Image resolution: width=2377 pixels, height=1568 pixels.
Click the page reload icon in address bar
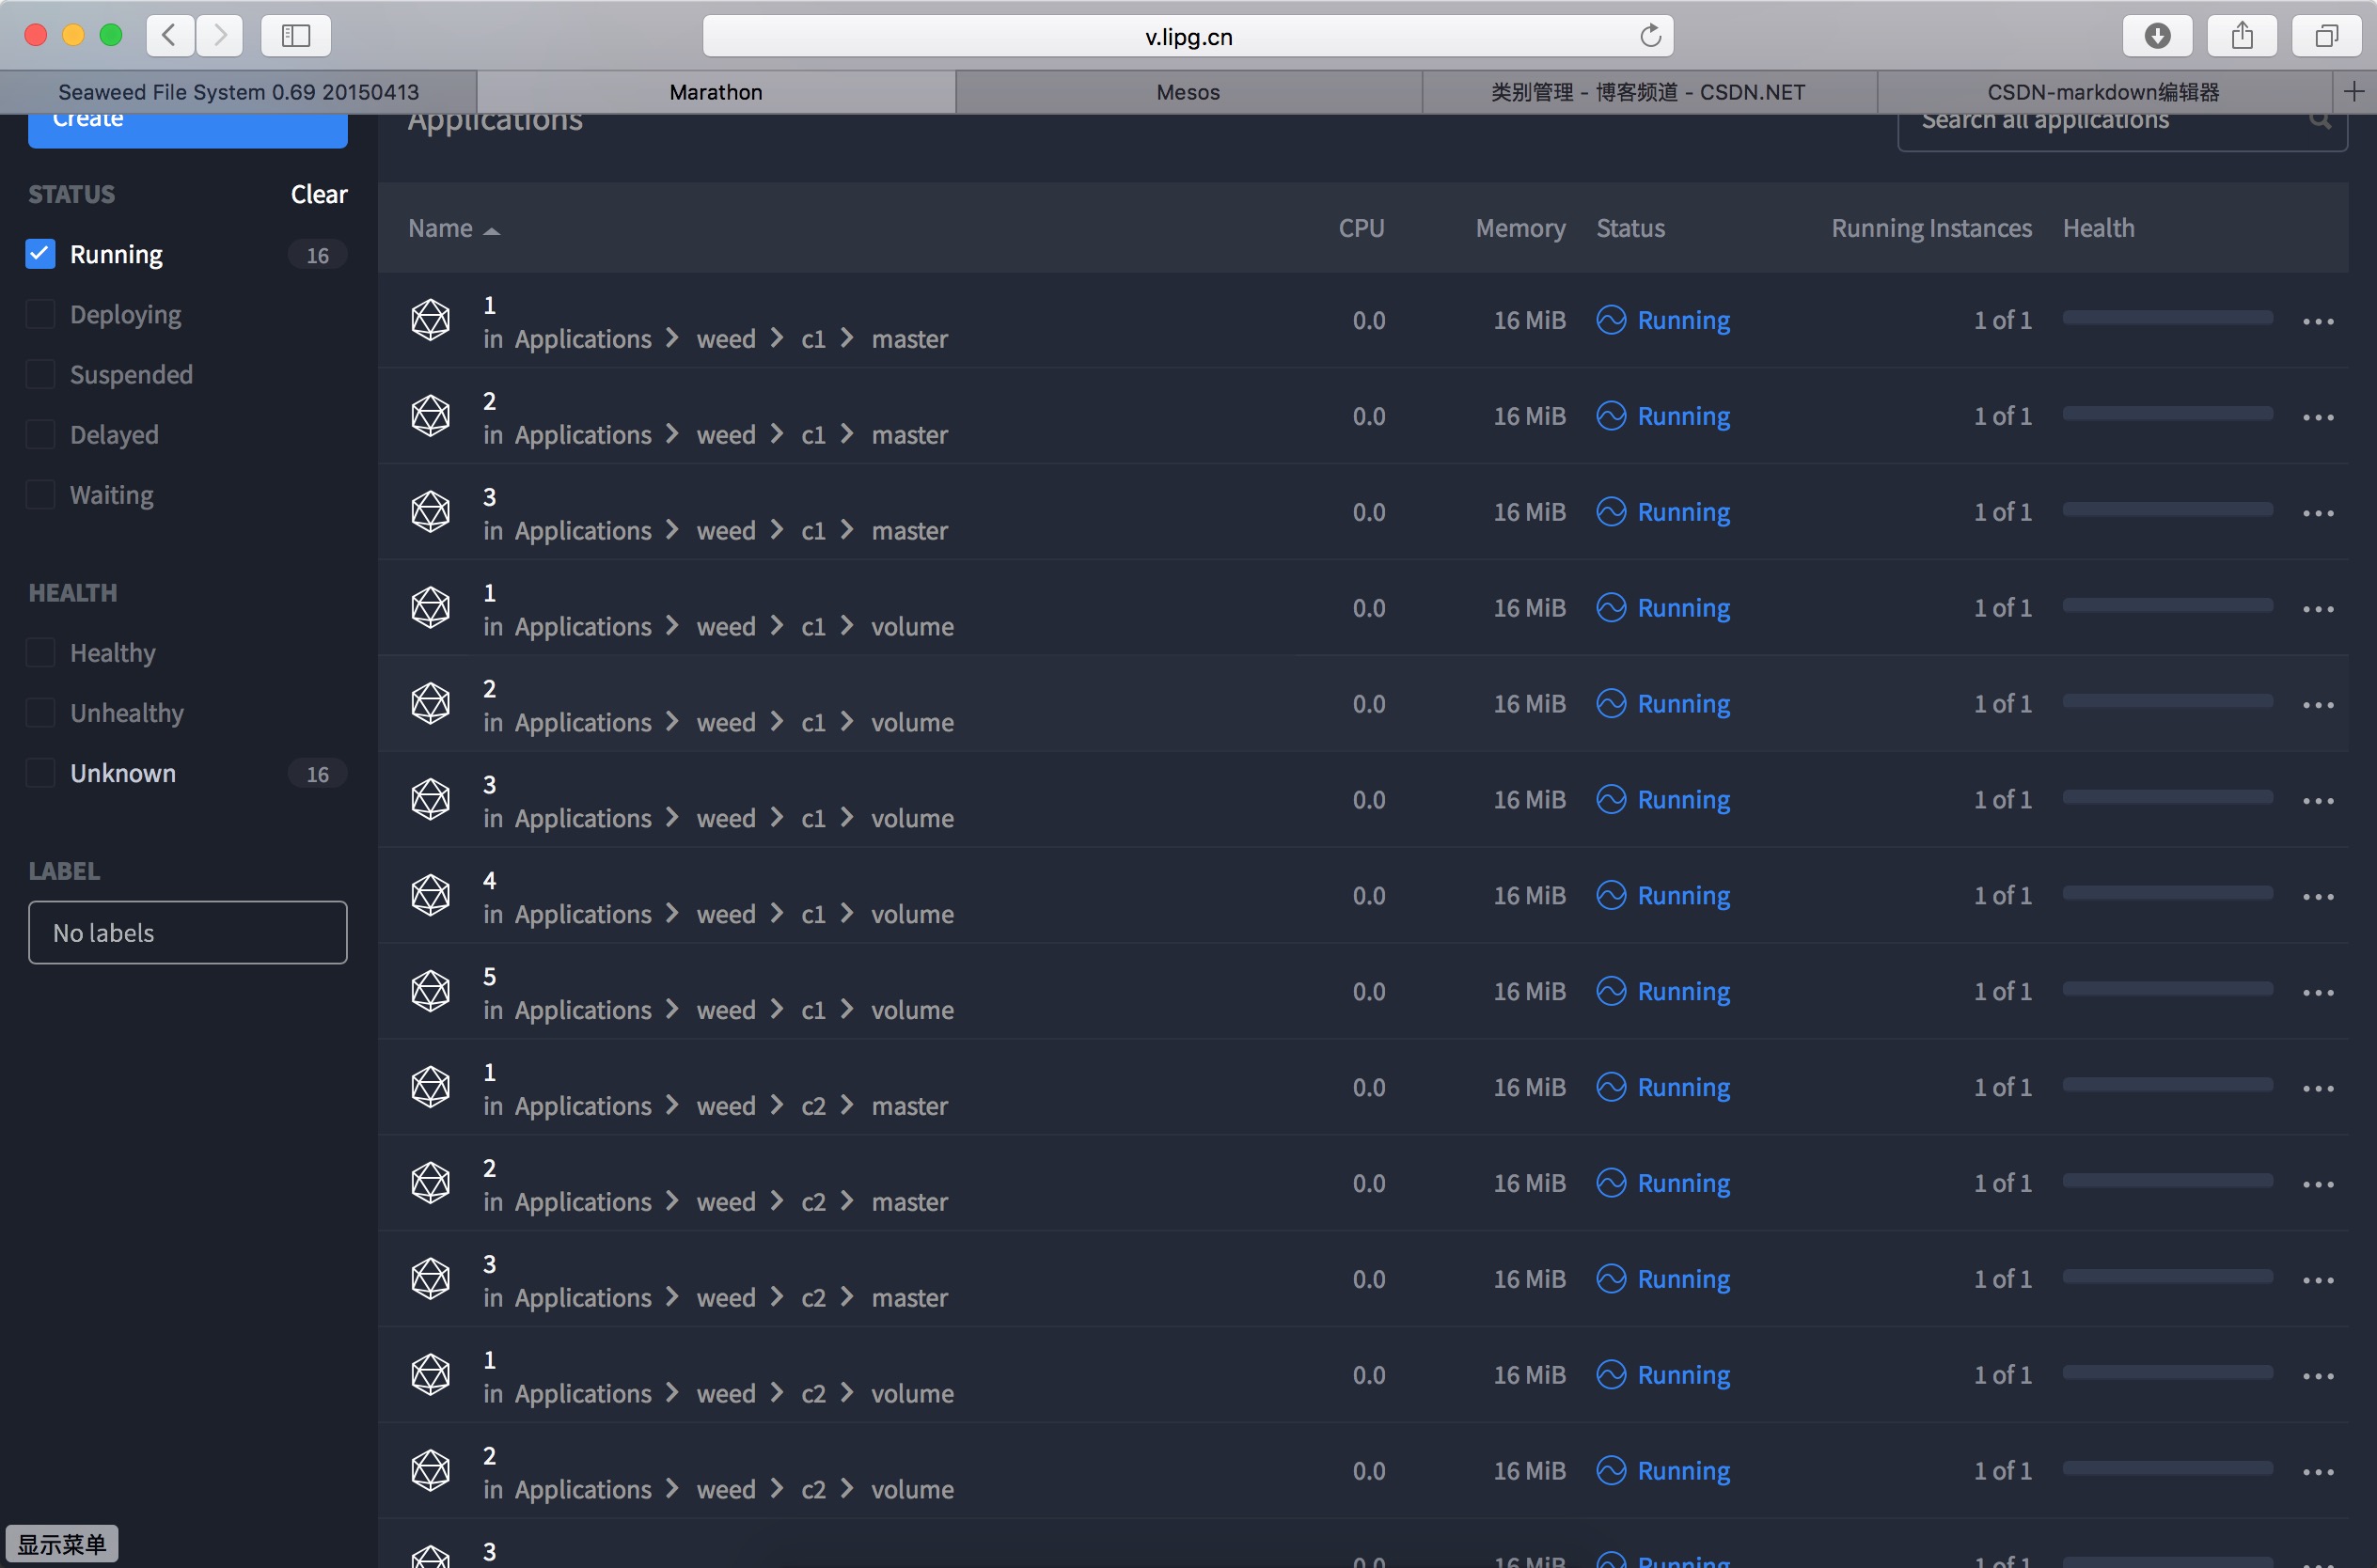(x=1650, y=36)
